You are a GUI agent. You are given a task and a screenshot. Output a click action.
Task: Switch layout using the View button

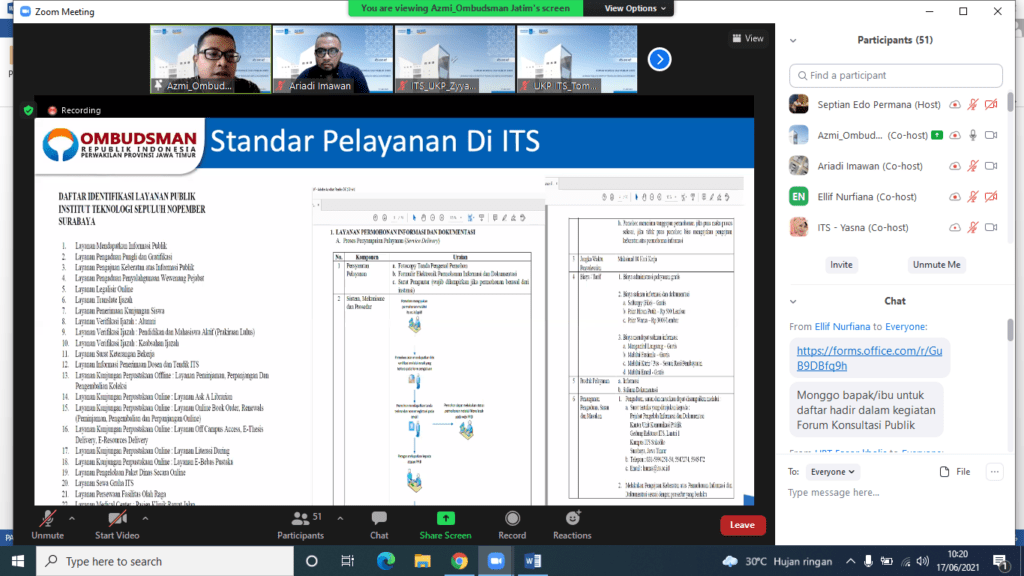tap(748, 39)
